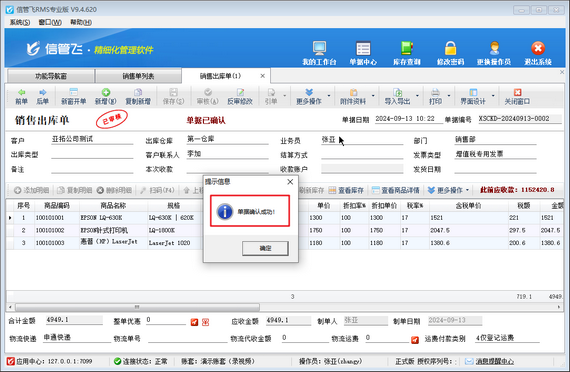Open 消息提醒中心 link in status bar
Screen dimensions: 570x372
[x=494, y=361]
